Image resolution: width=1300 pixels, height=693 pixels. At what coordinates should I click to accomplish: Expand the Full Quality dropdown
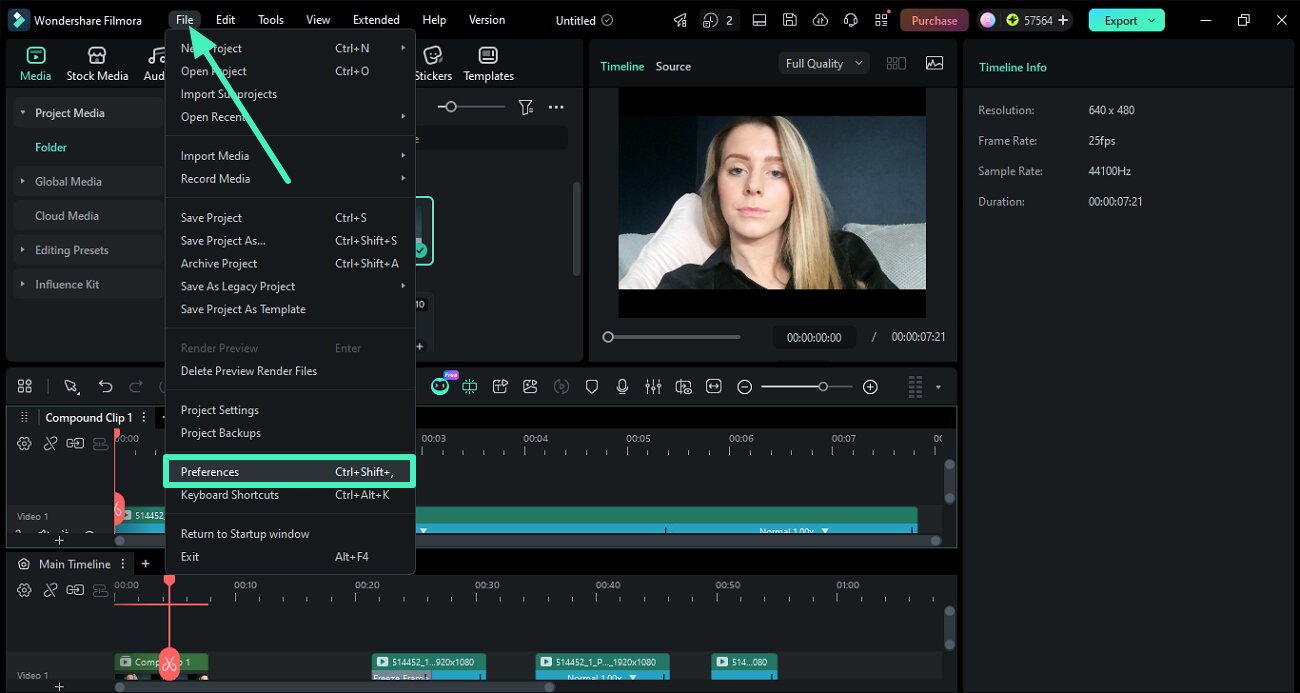click(x=823, y=63)
